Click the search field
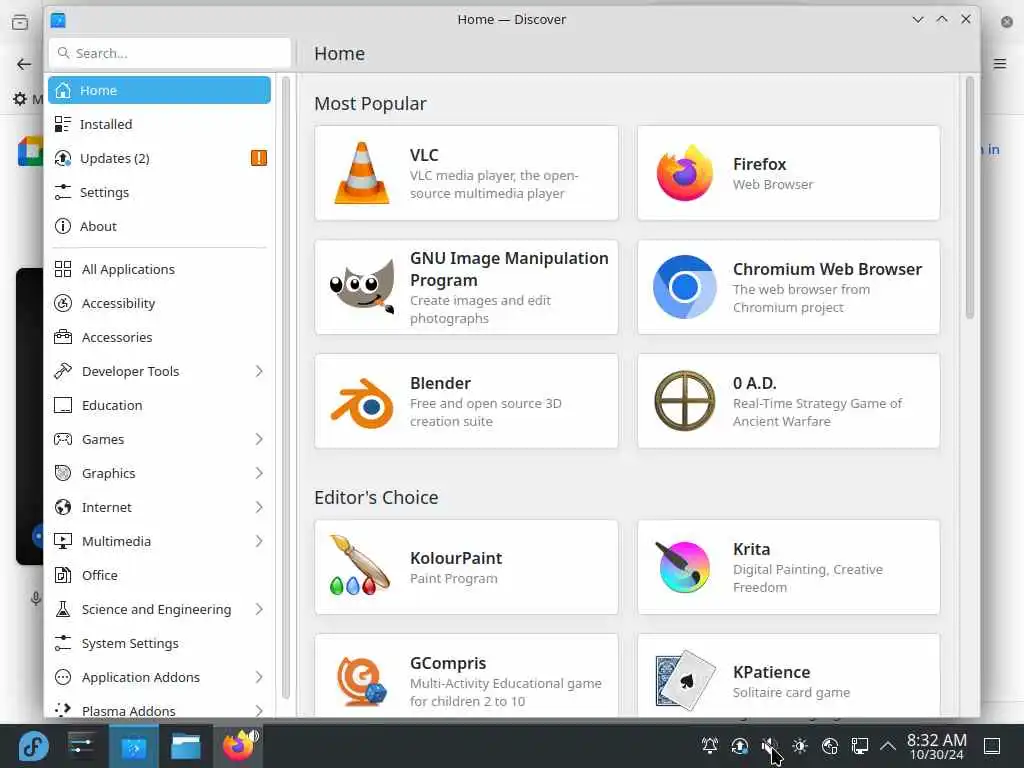Image resolution: width=1024 pixels, height=768 pixels. 170,53
